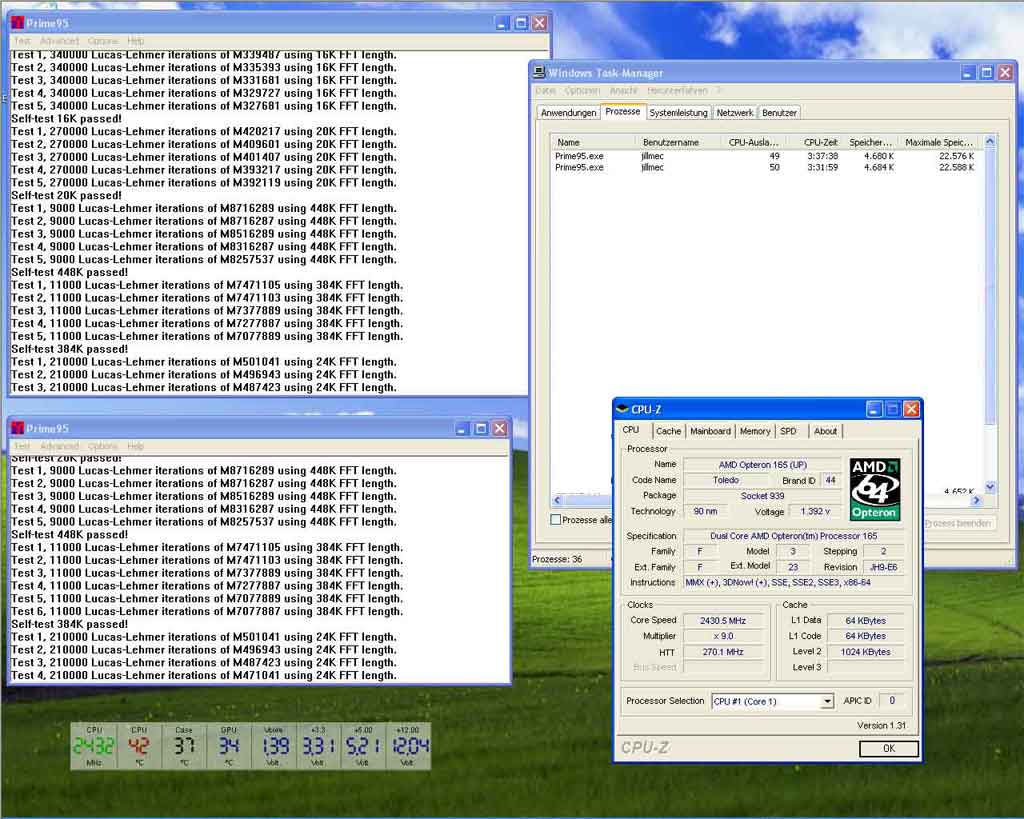Switch to the Netzwerk tab in Task Manager

(735, 113)
